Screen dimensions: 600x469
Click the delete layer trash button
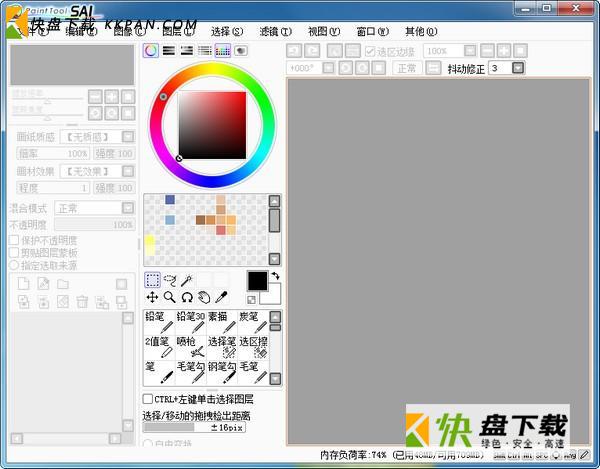pyautogui.click(x=82, y=302)
